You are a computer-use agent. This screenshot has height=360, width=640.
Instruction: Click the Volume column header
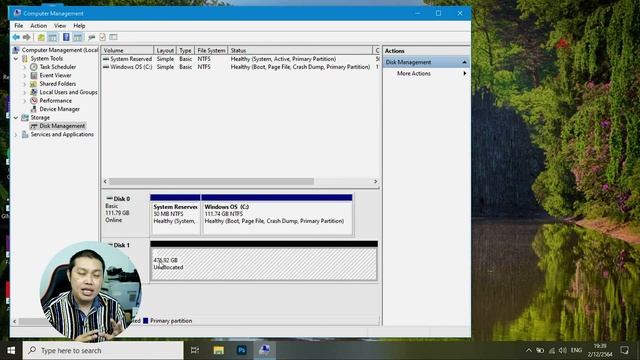pyautogui.click(x=127, y=51)
